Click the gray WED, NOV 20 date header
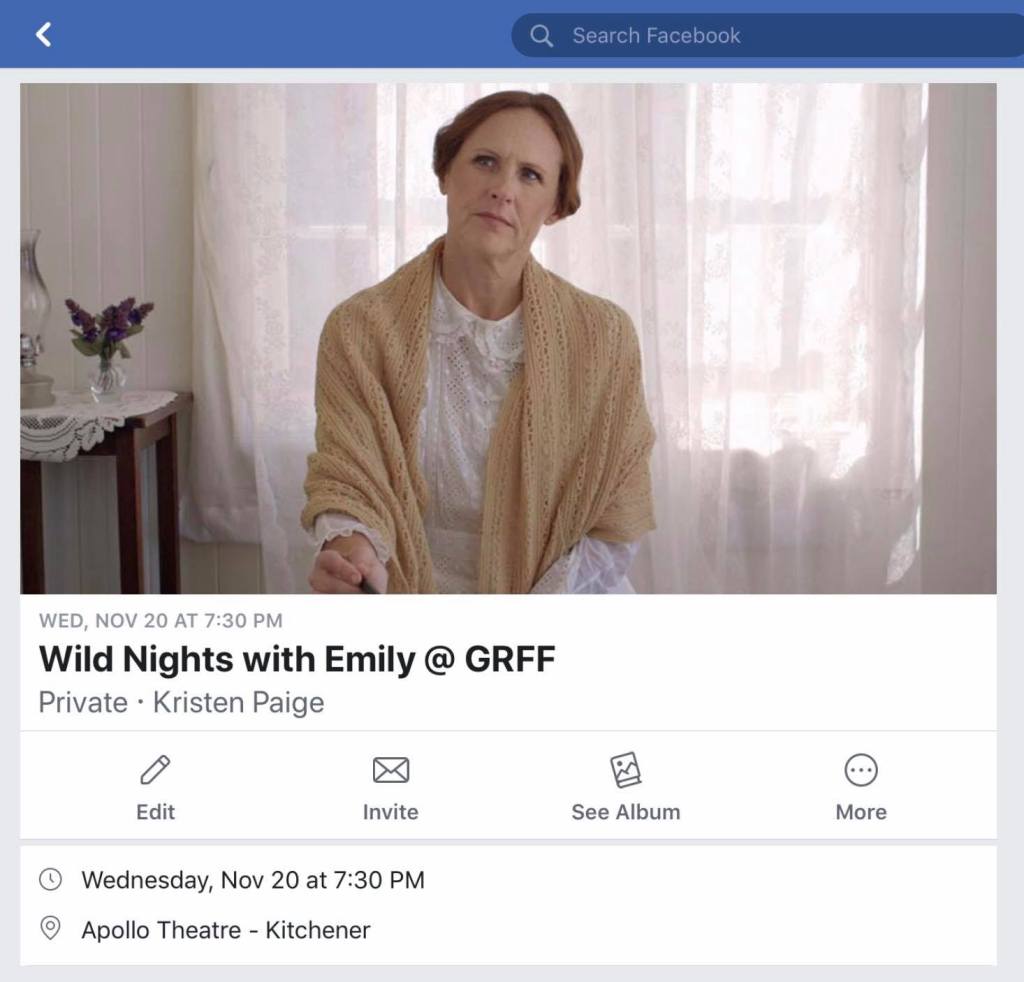 [160, 621]
